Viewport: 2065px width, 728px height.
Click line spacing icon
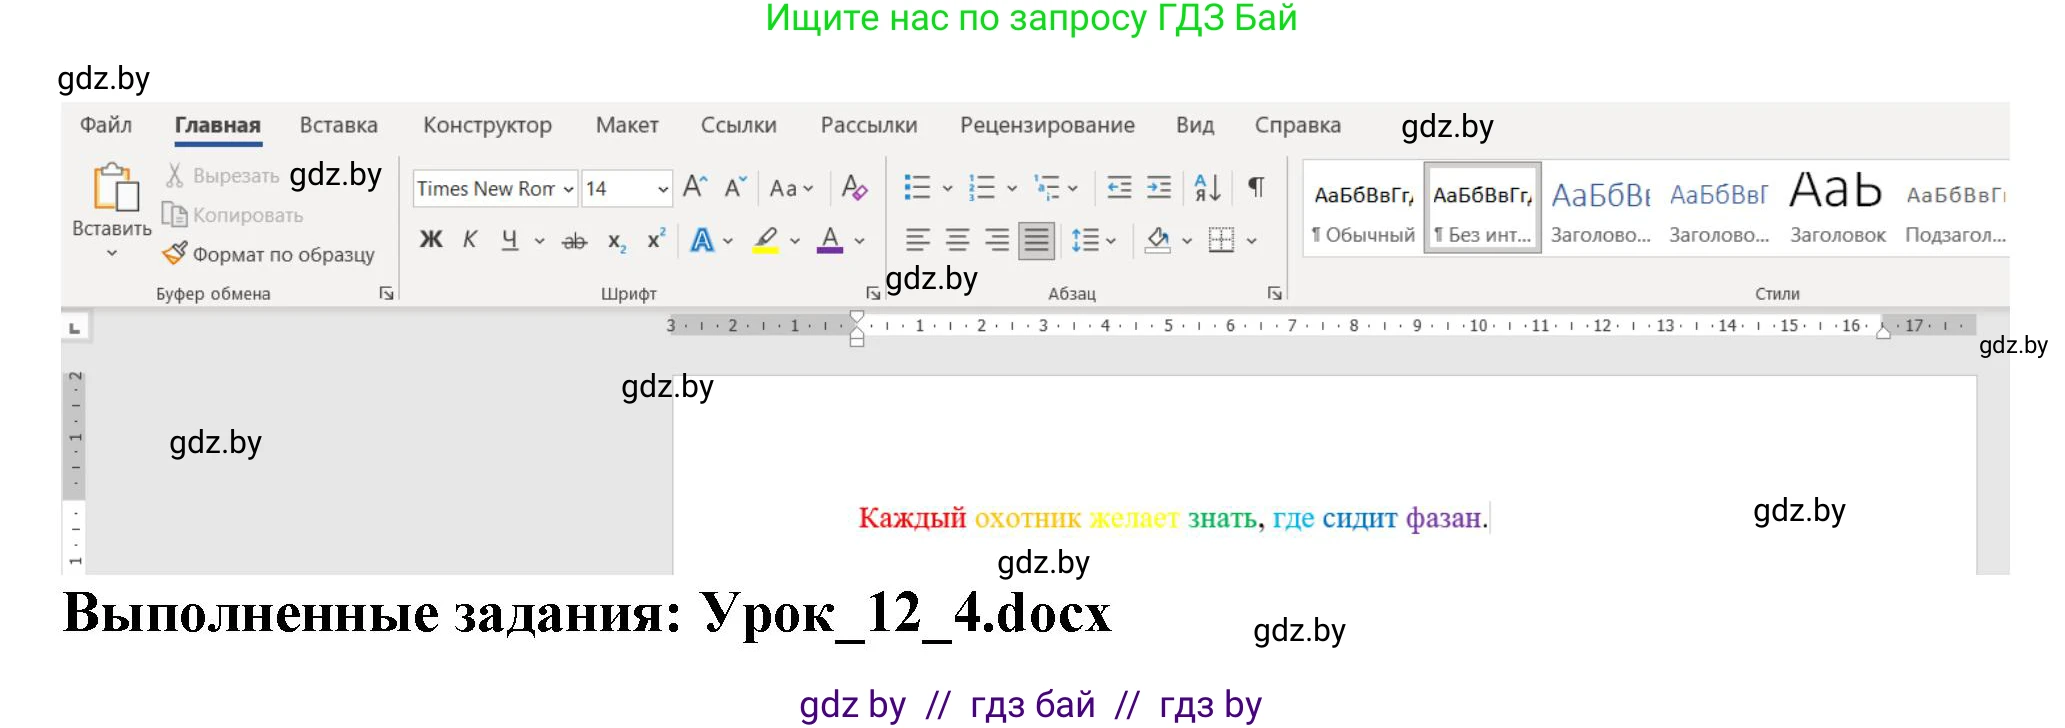(1084, 240)
